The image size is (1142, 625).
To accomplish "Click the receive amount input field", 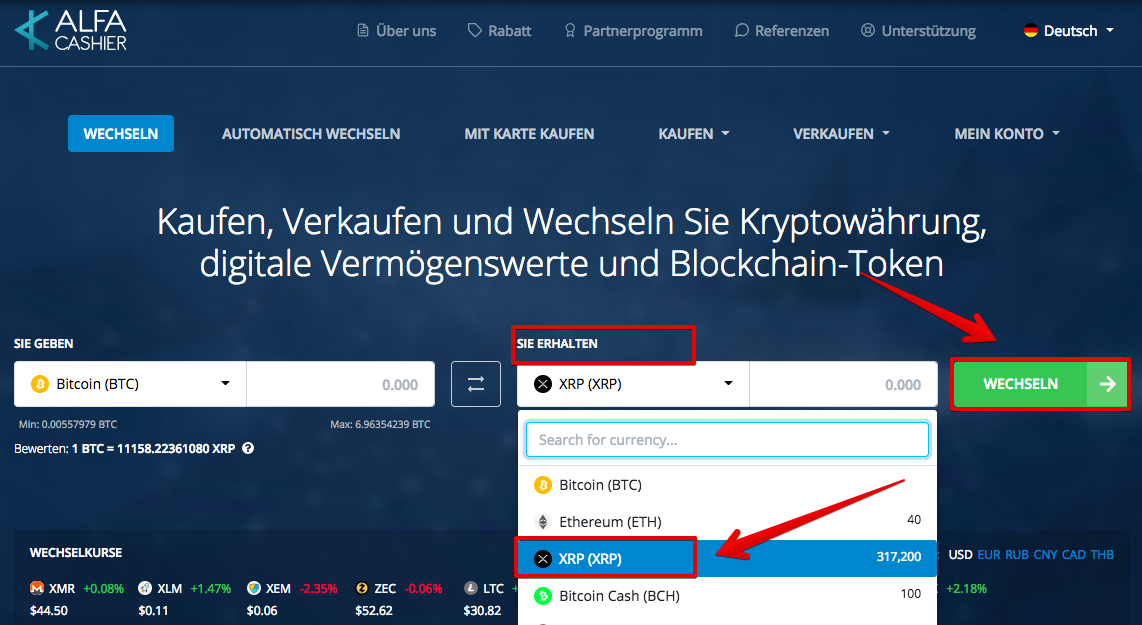I will click(x=843, y=384).
